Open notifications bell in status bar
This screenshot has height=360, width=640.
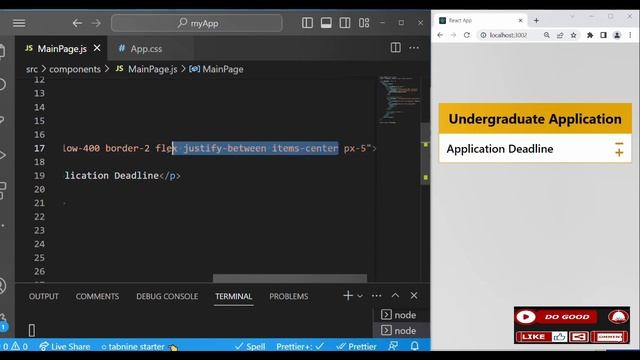(x=415, y=346)
